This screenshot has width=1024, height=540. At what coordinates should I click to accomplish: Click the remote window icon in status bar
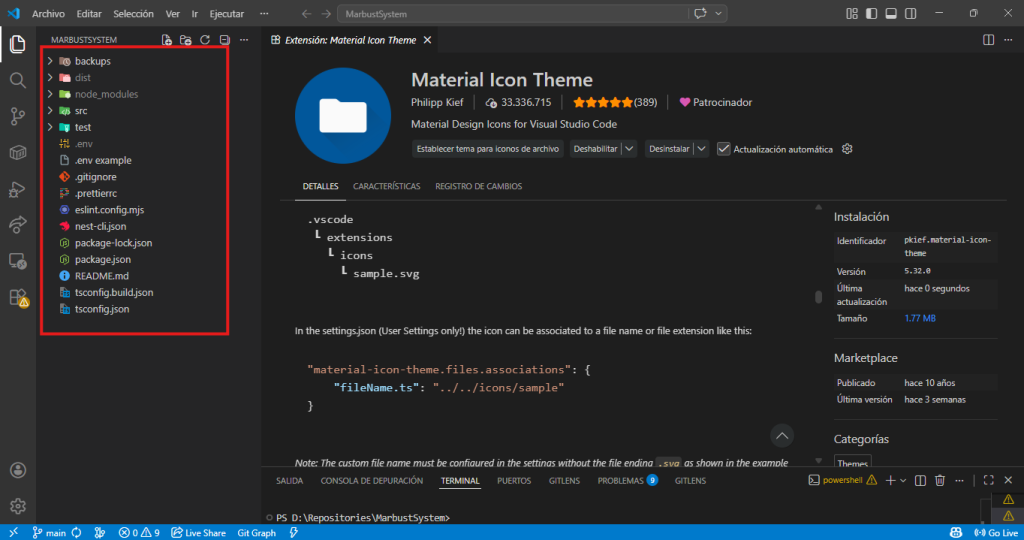pos(14,533)
